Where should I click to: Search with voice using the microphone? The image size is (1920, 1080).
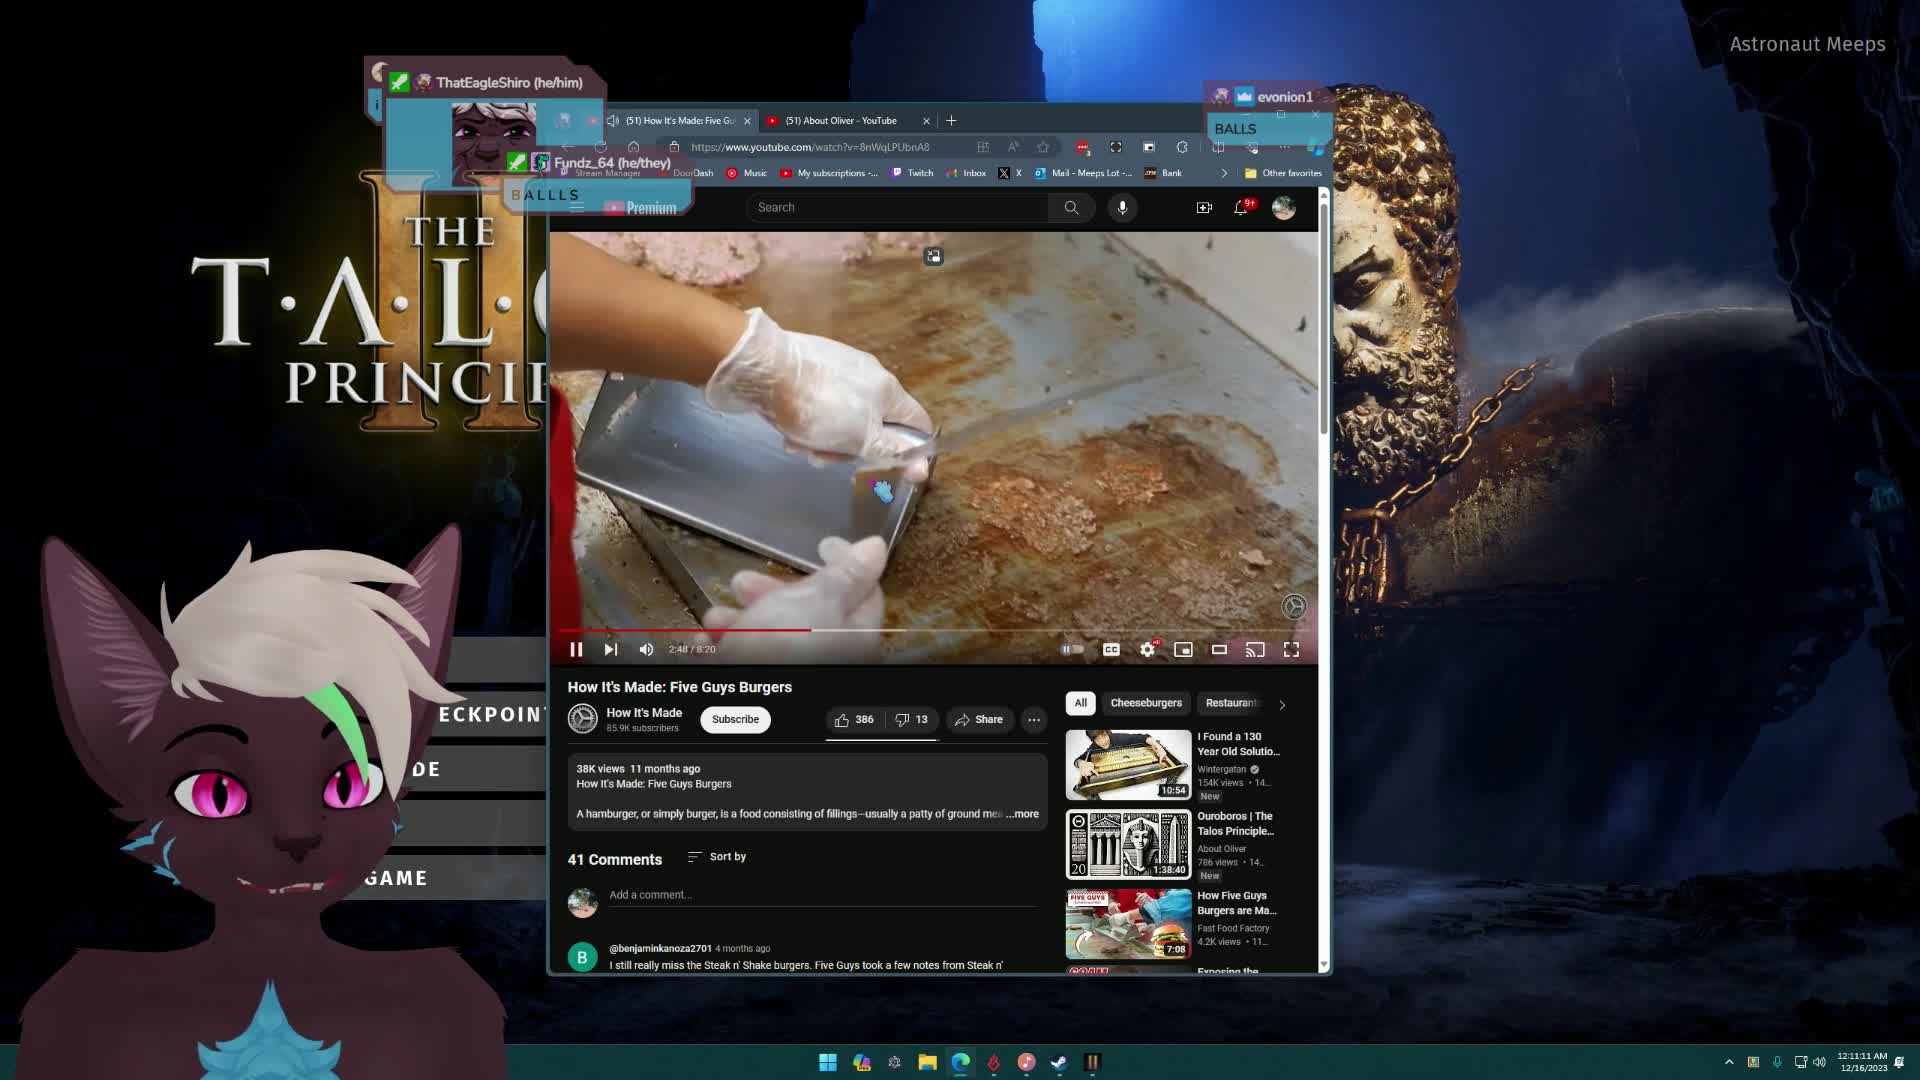1122,207
